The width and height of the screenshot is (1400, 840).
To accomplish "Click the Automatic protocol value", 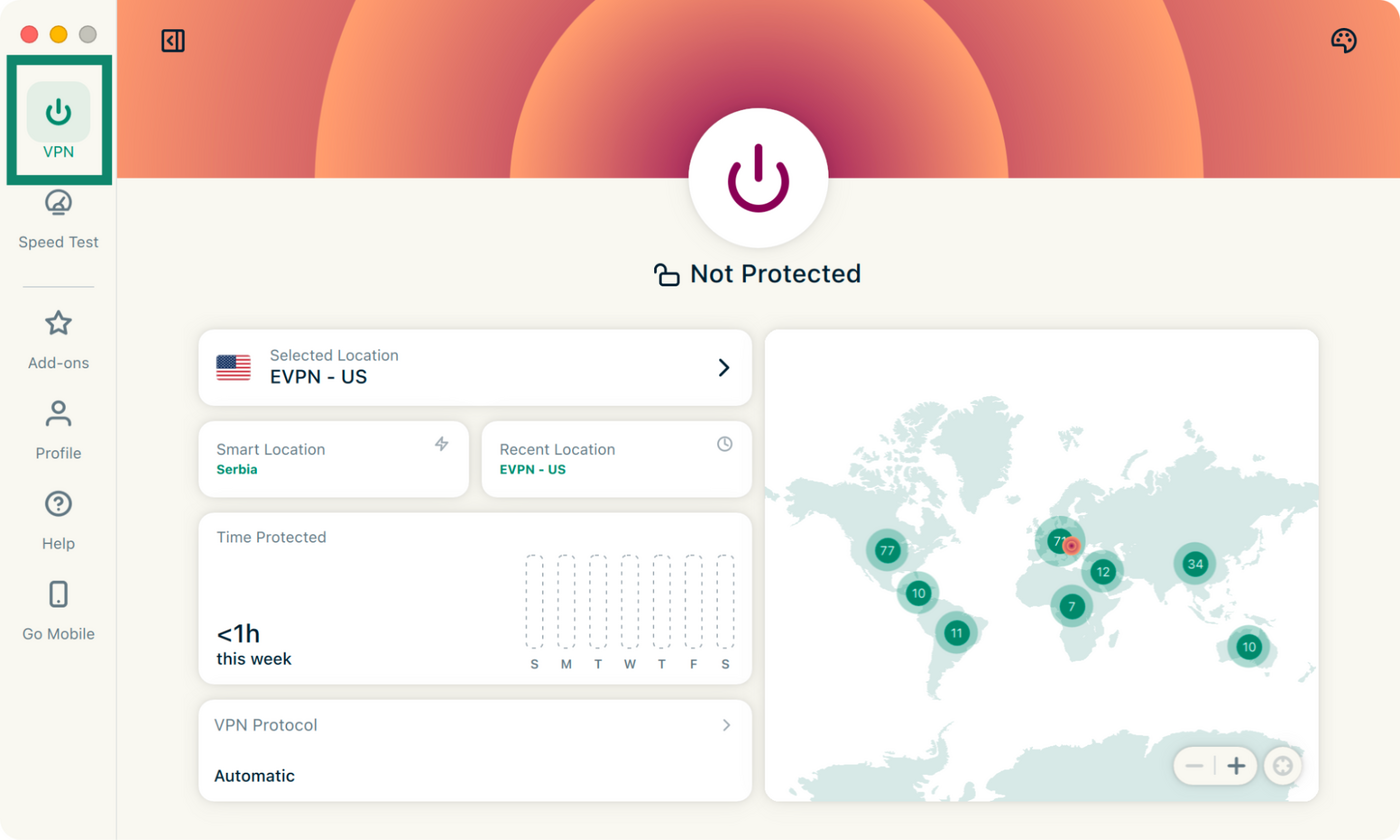I will 254,776.
